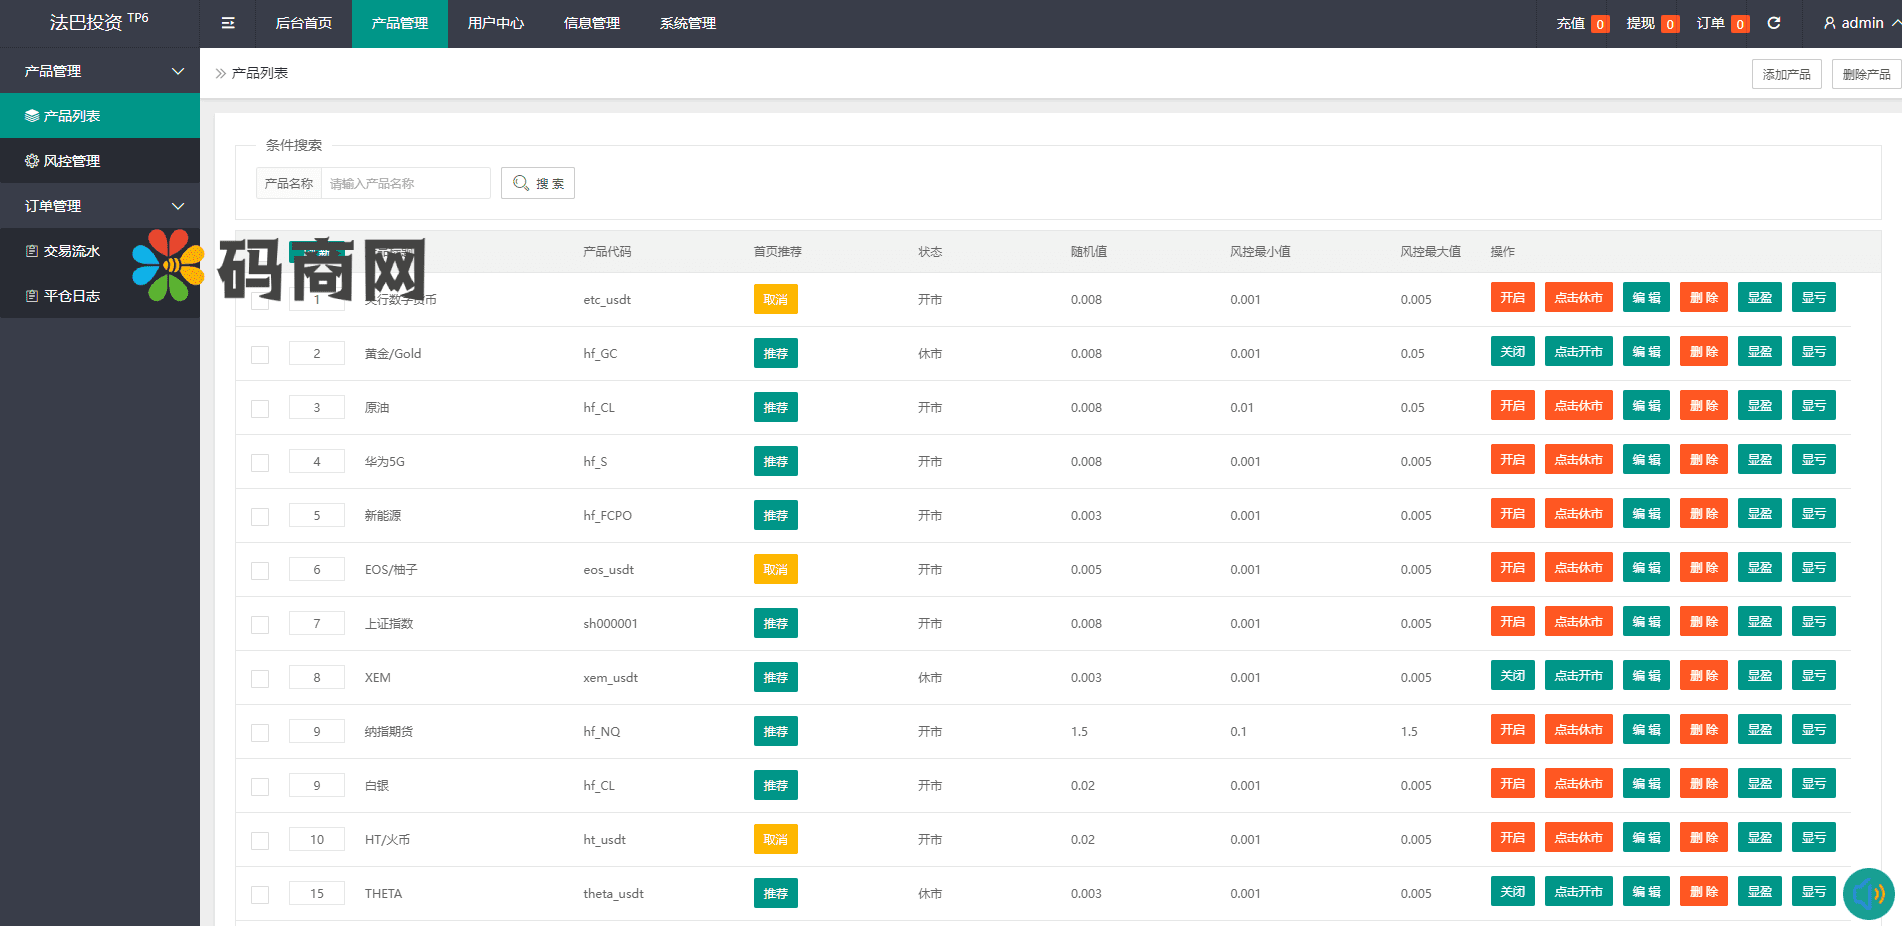Viewport: 1902px width, 926px height.
Task: Switch to the 用户中心 top tab
Action: 495,23
